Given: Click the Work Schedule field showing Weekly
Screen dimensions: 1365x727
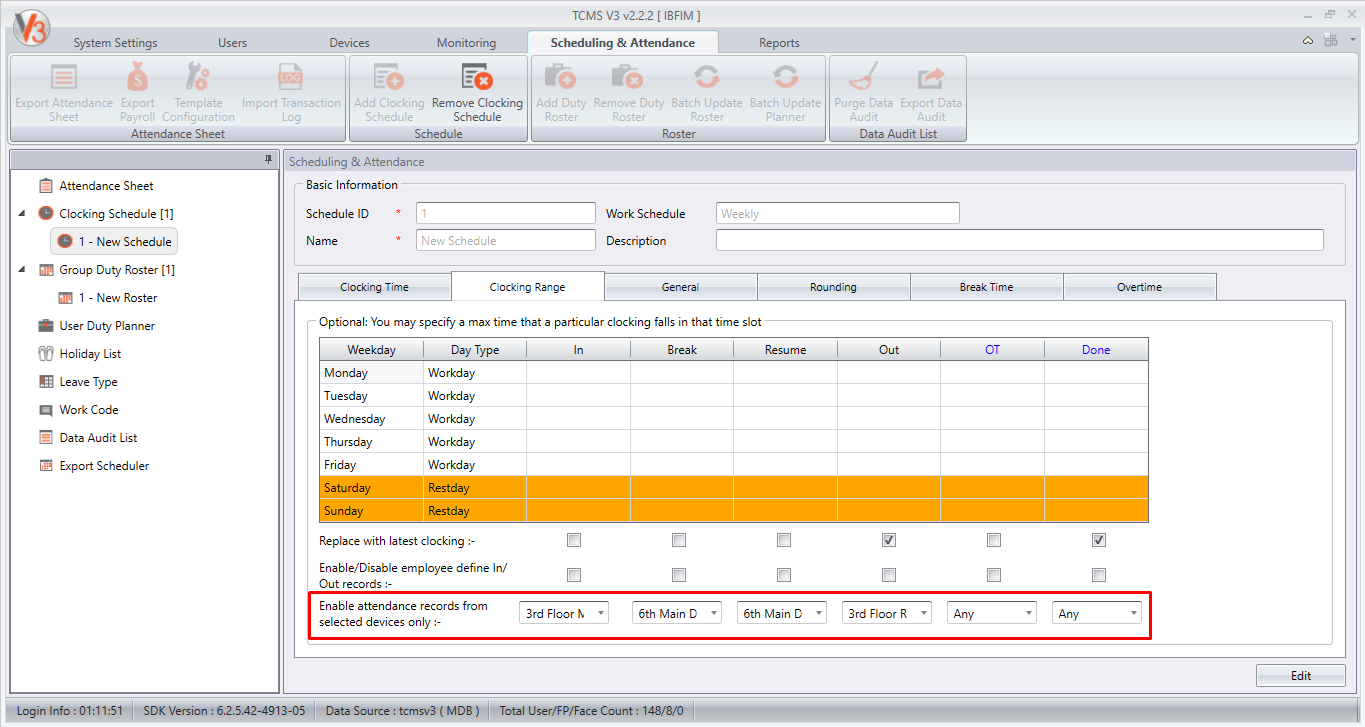Looking at the screenshot, I should pos(838,213).
